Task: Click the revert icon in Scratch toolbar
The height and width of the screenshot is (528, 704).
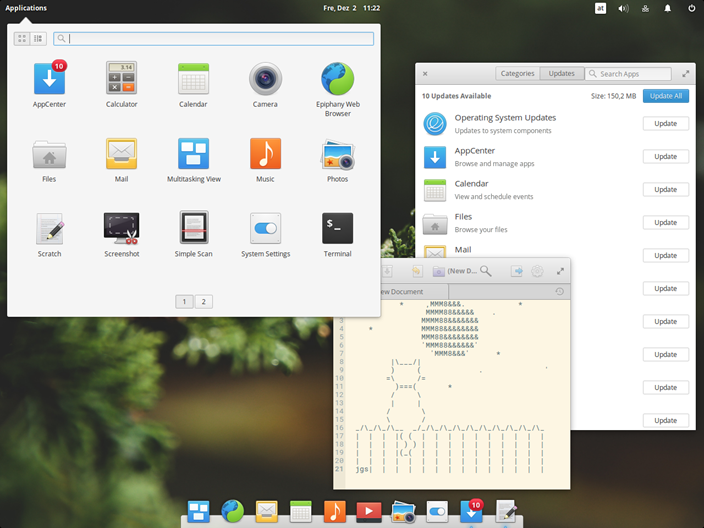Action: [417, 271]
